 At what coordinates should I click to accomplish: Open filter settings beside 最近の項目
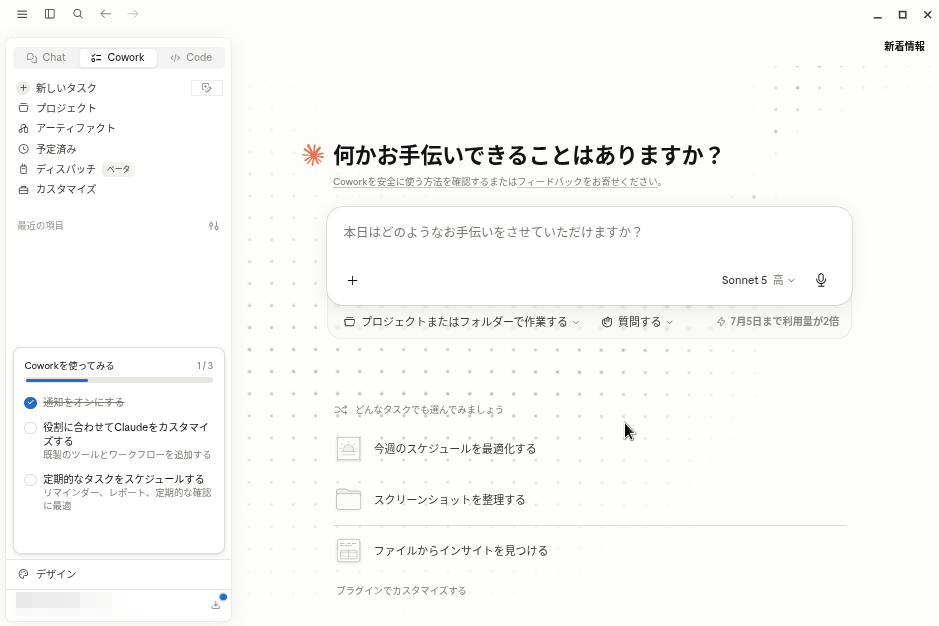pyautogui.click(x=214, y=226)
